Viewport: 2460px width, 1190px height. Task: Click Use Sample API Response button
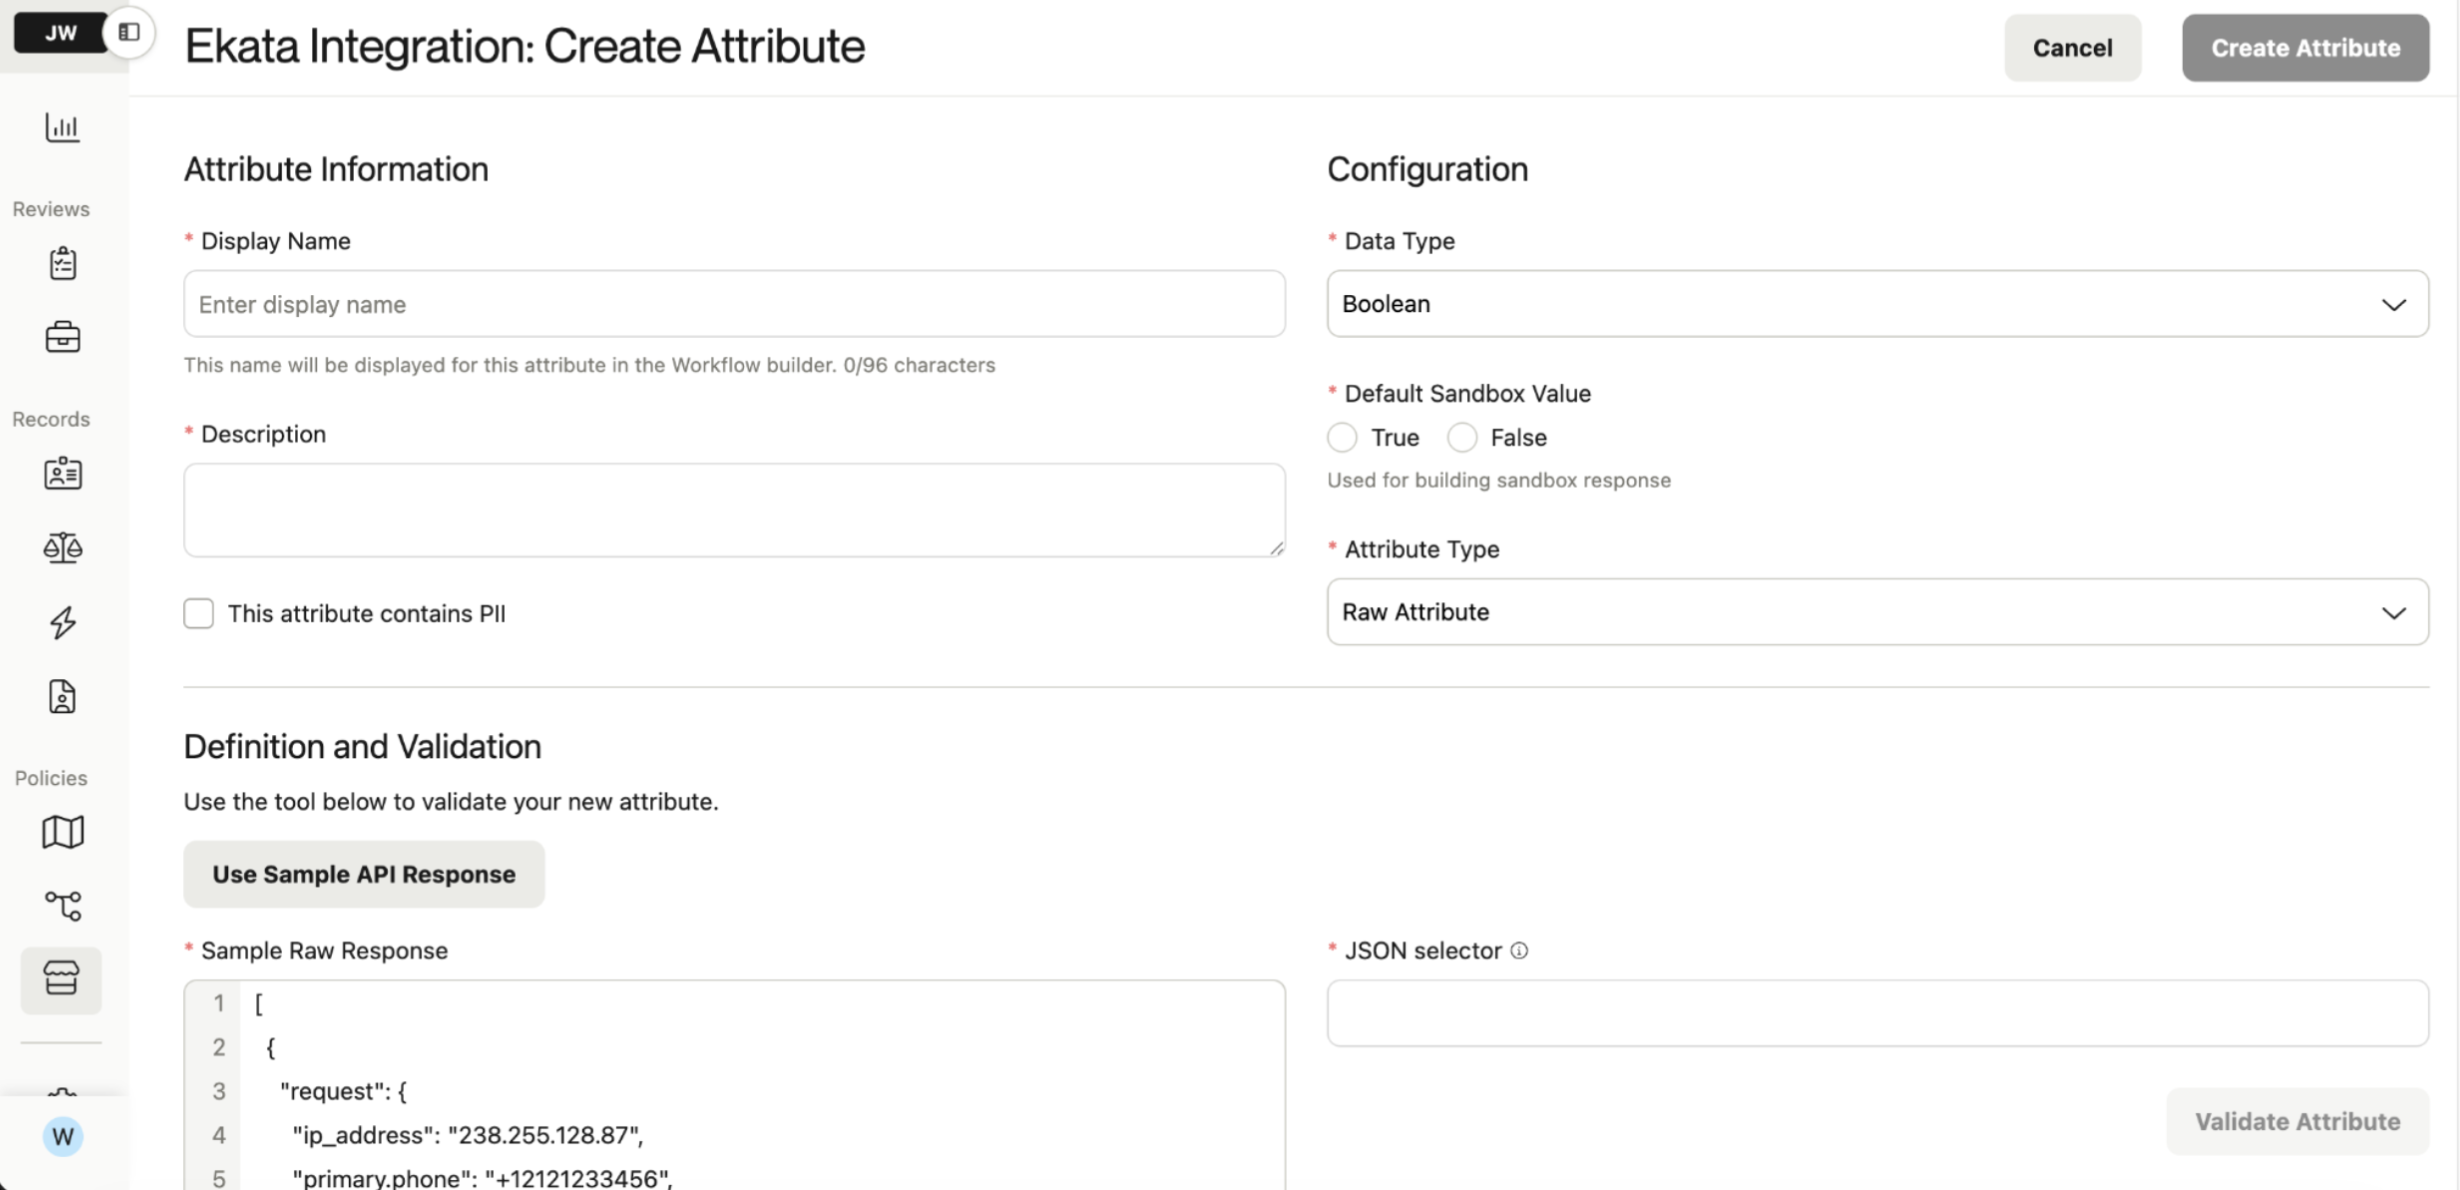[364, 874]
